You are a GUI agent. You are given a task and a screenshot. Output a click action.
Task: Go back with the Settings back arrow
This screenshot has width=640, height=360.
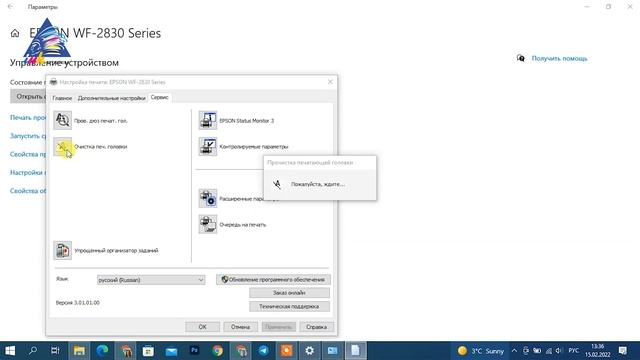[x=10, y=7]
